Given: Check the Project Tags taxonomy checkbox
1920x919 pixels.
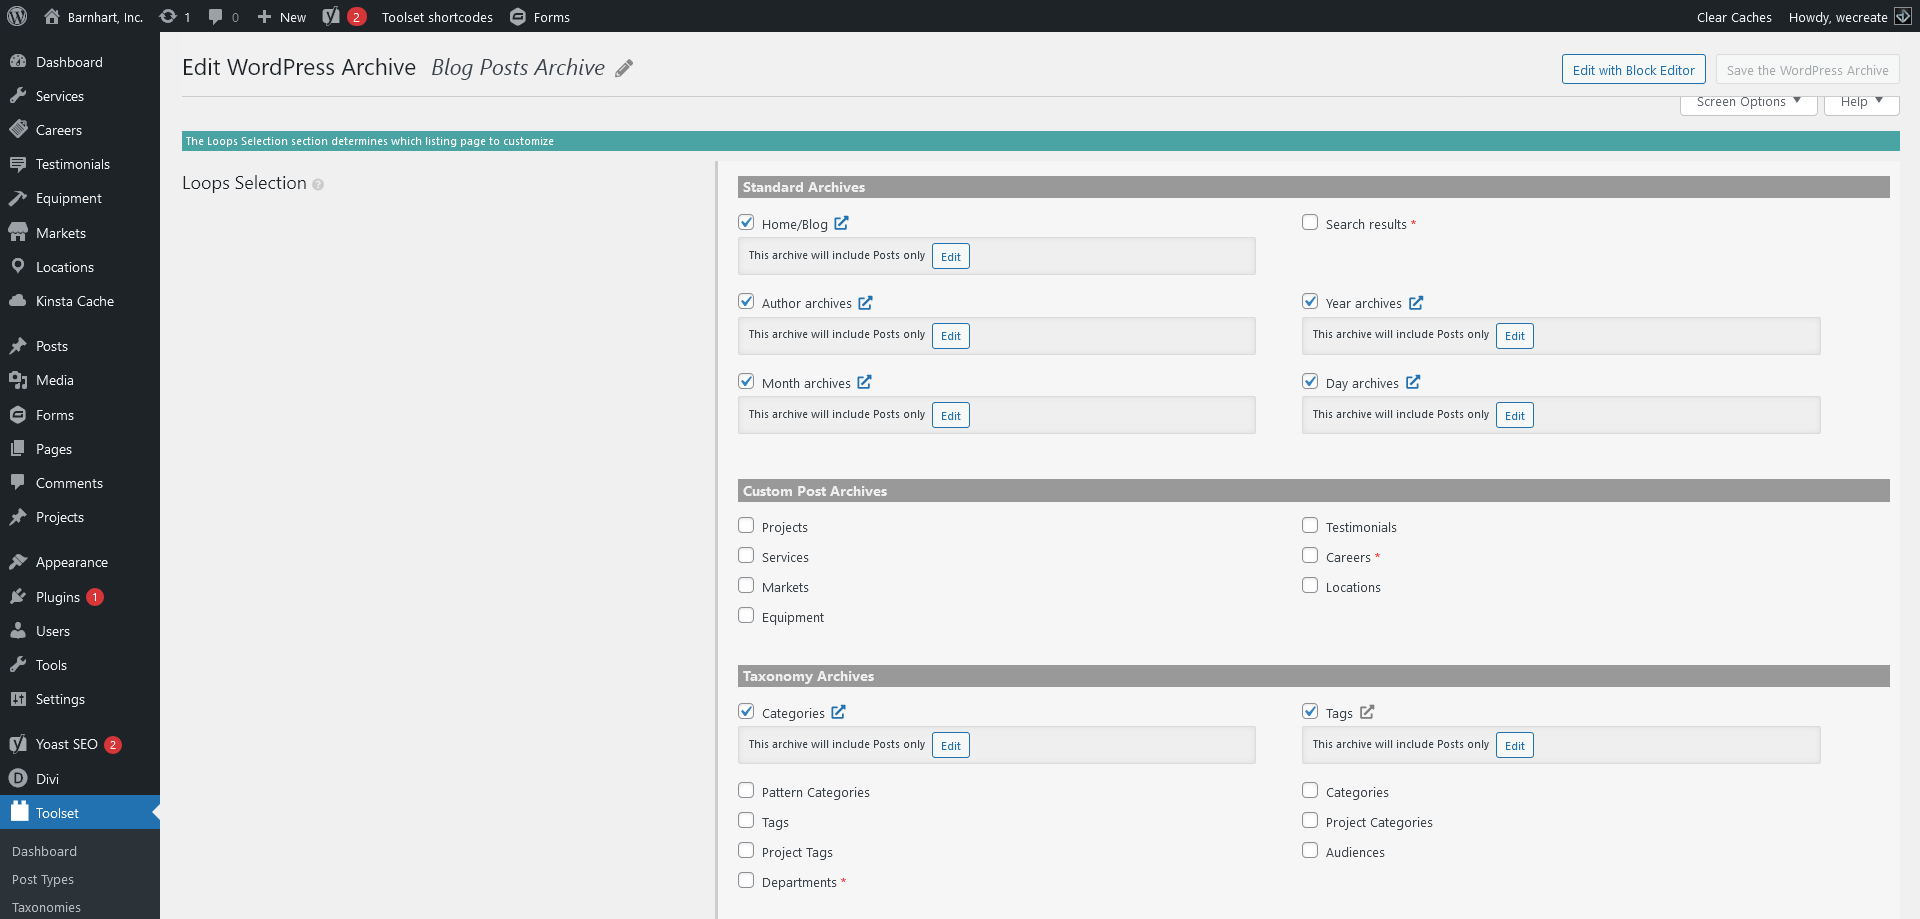Looking at the screenshot, I should [x=746, y=850].
